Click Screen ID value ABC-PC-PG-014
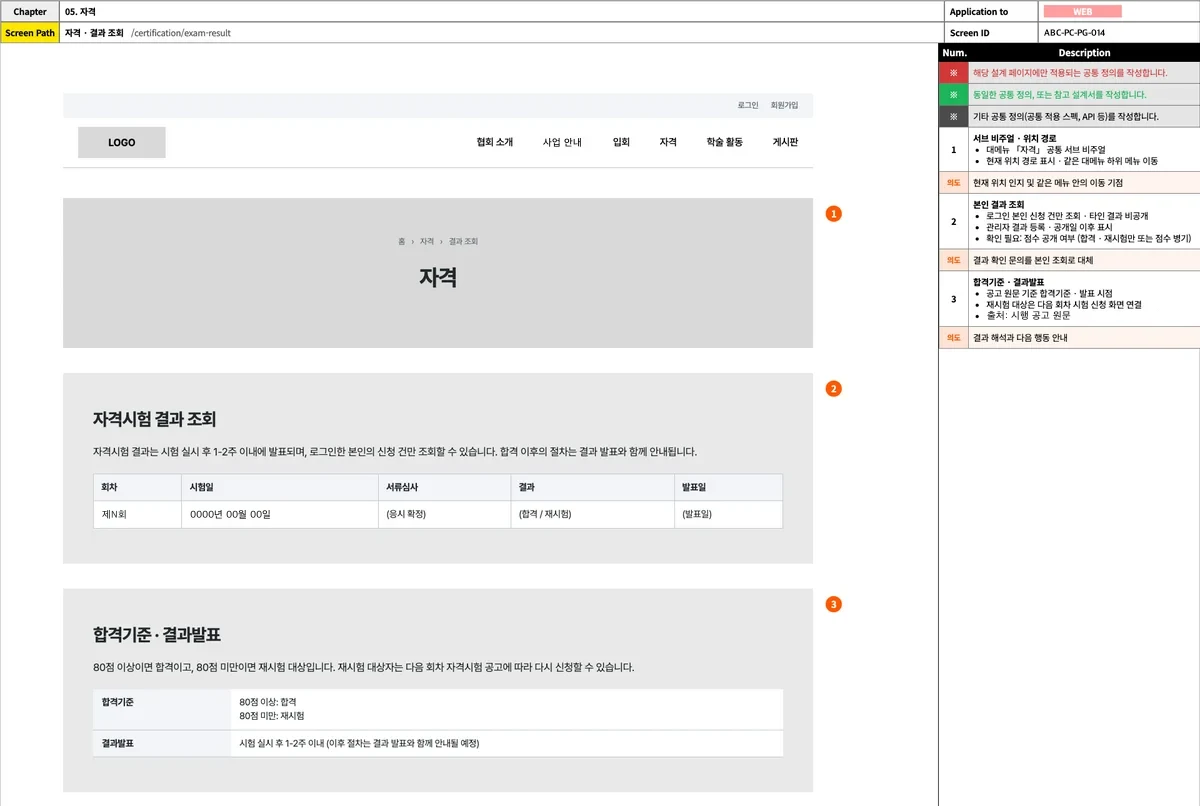The image size is (1200, 806). click(1074, 33)
